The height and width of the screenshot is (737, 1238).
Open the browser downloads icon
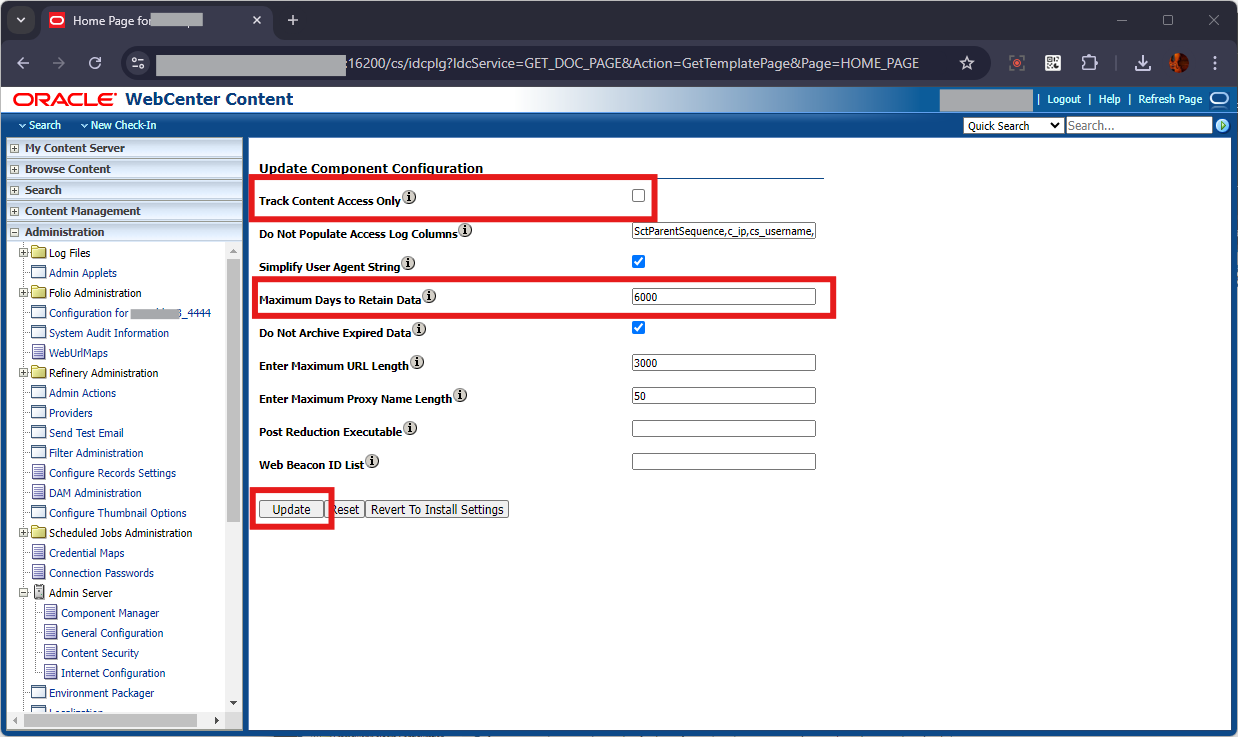click(x=1143, y=63)
